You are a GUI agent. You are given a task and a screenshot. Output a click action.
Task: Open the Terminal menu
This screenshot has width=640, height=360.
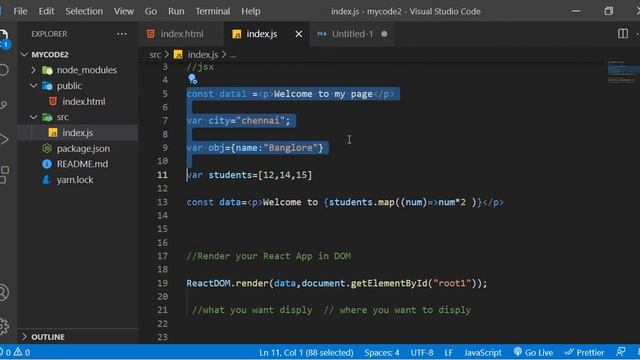pos(213,11)
